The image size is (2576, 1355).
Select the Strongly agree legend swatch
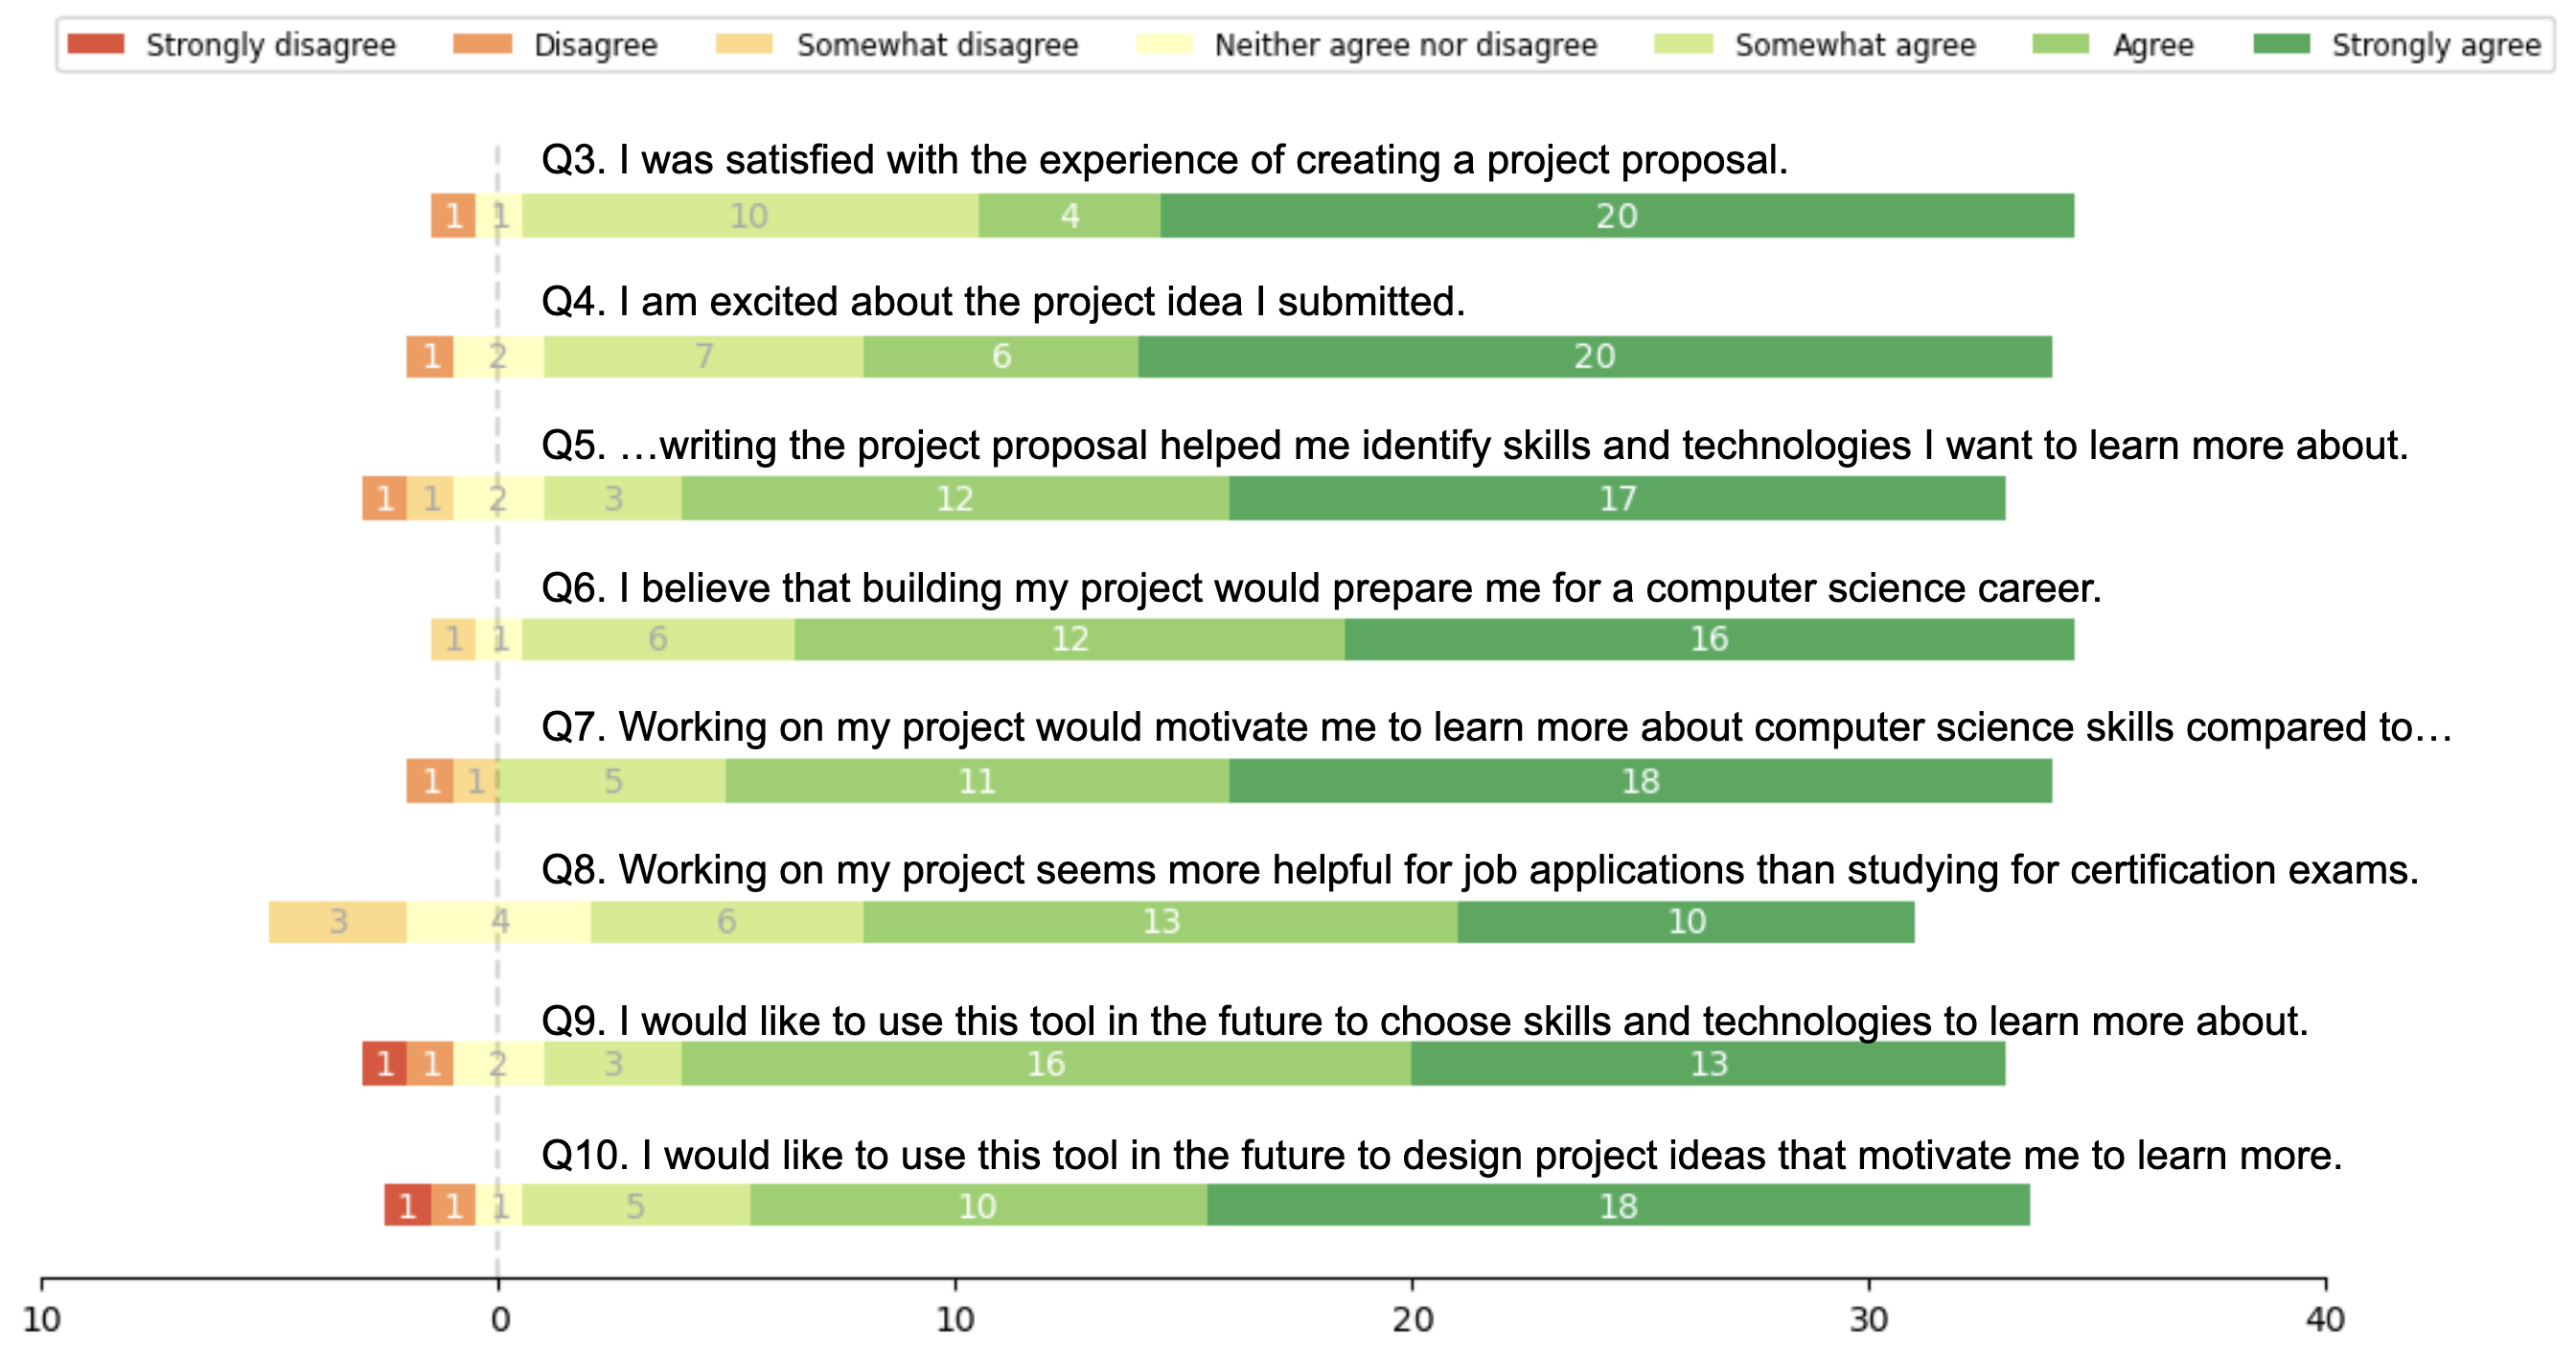pos(2281,44)
